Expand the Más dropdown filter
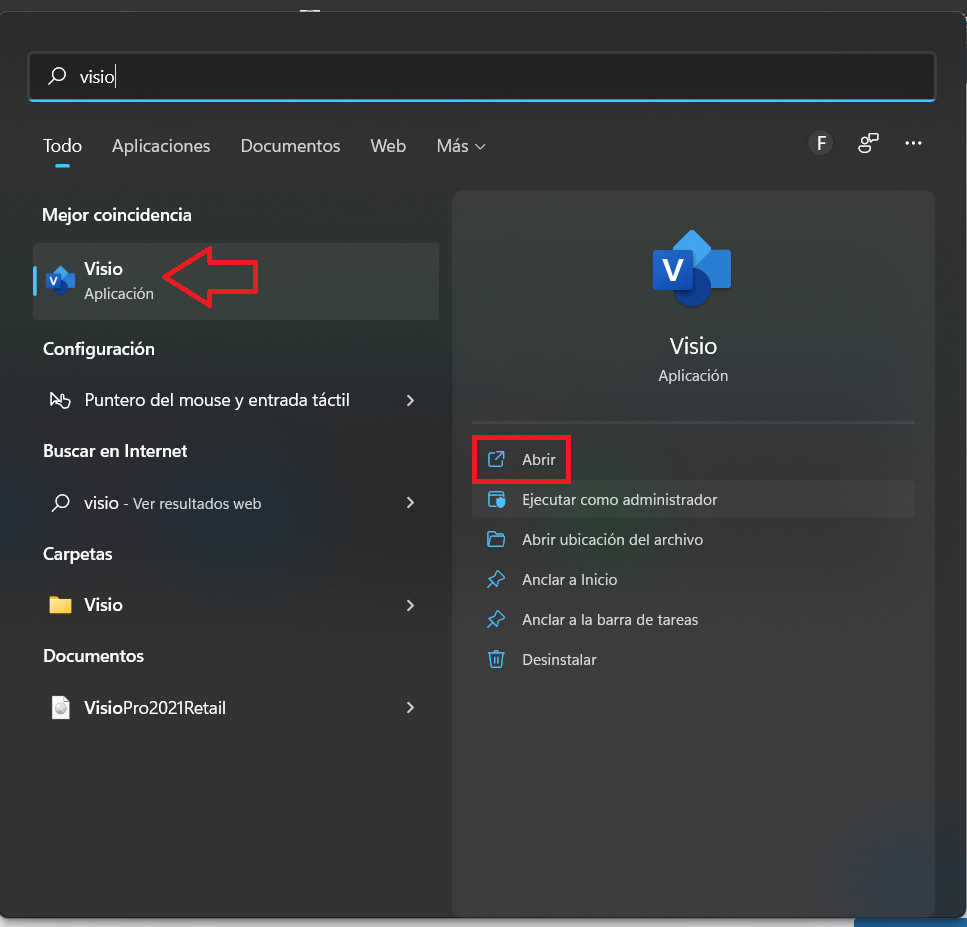The image size is (967, 927). [461, 146]
